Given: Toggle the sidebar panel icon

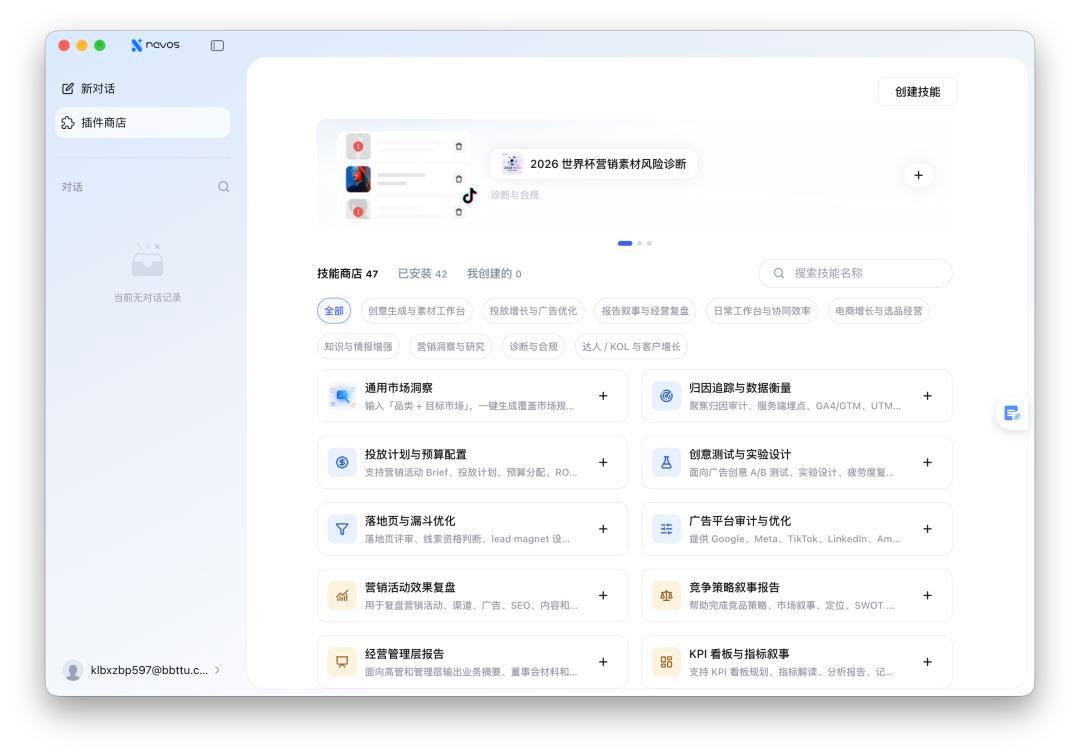Looking at the screenshot, I should pyautogui.click(x=217, y=45).
